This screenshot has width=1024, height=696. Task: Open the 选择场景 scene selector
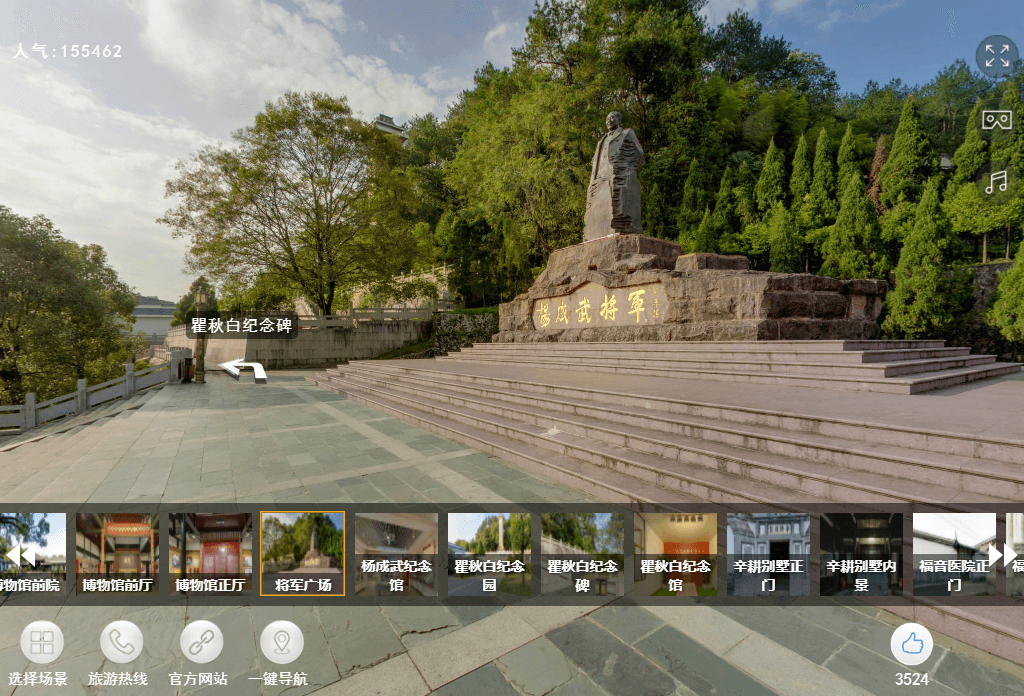point(42,642)
